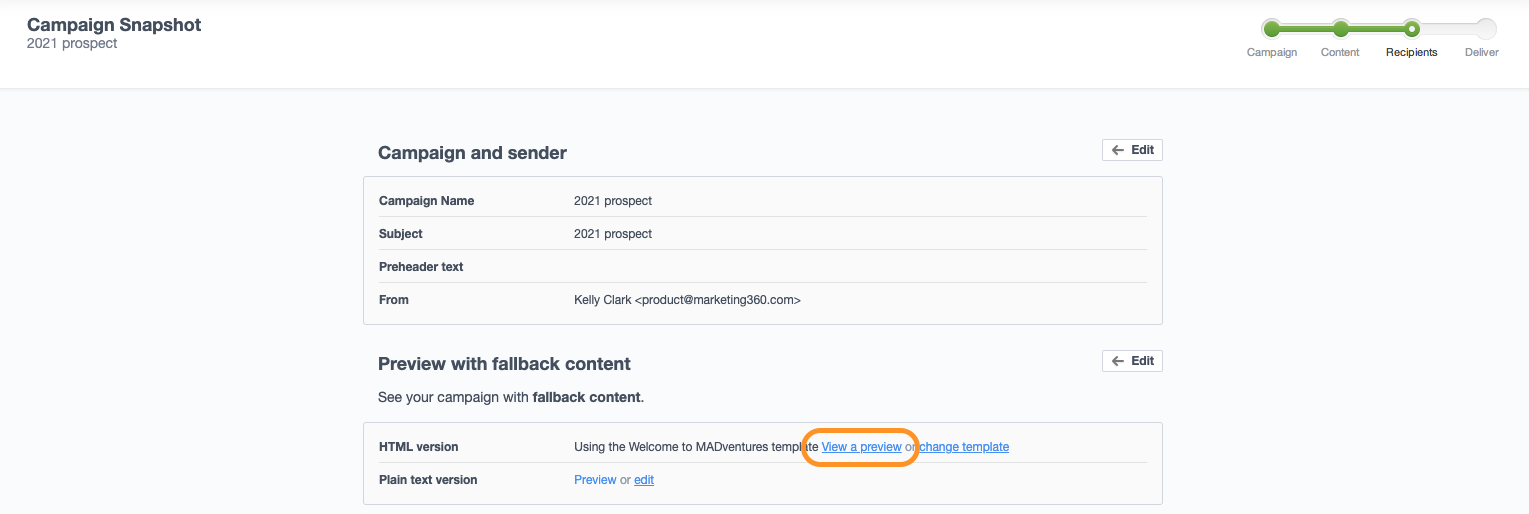Viewport: 1529px width, 514px height.
Task: Select the Recipients step label
Action: [1411, 52]
